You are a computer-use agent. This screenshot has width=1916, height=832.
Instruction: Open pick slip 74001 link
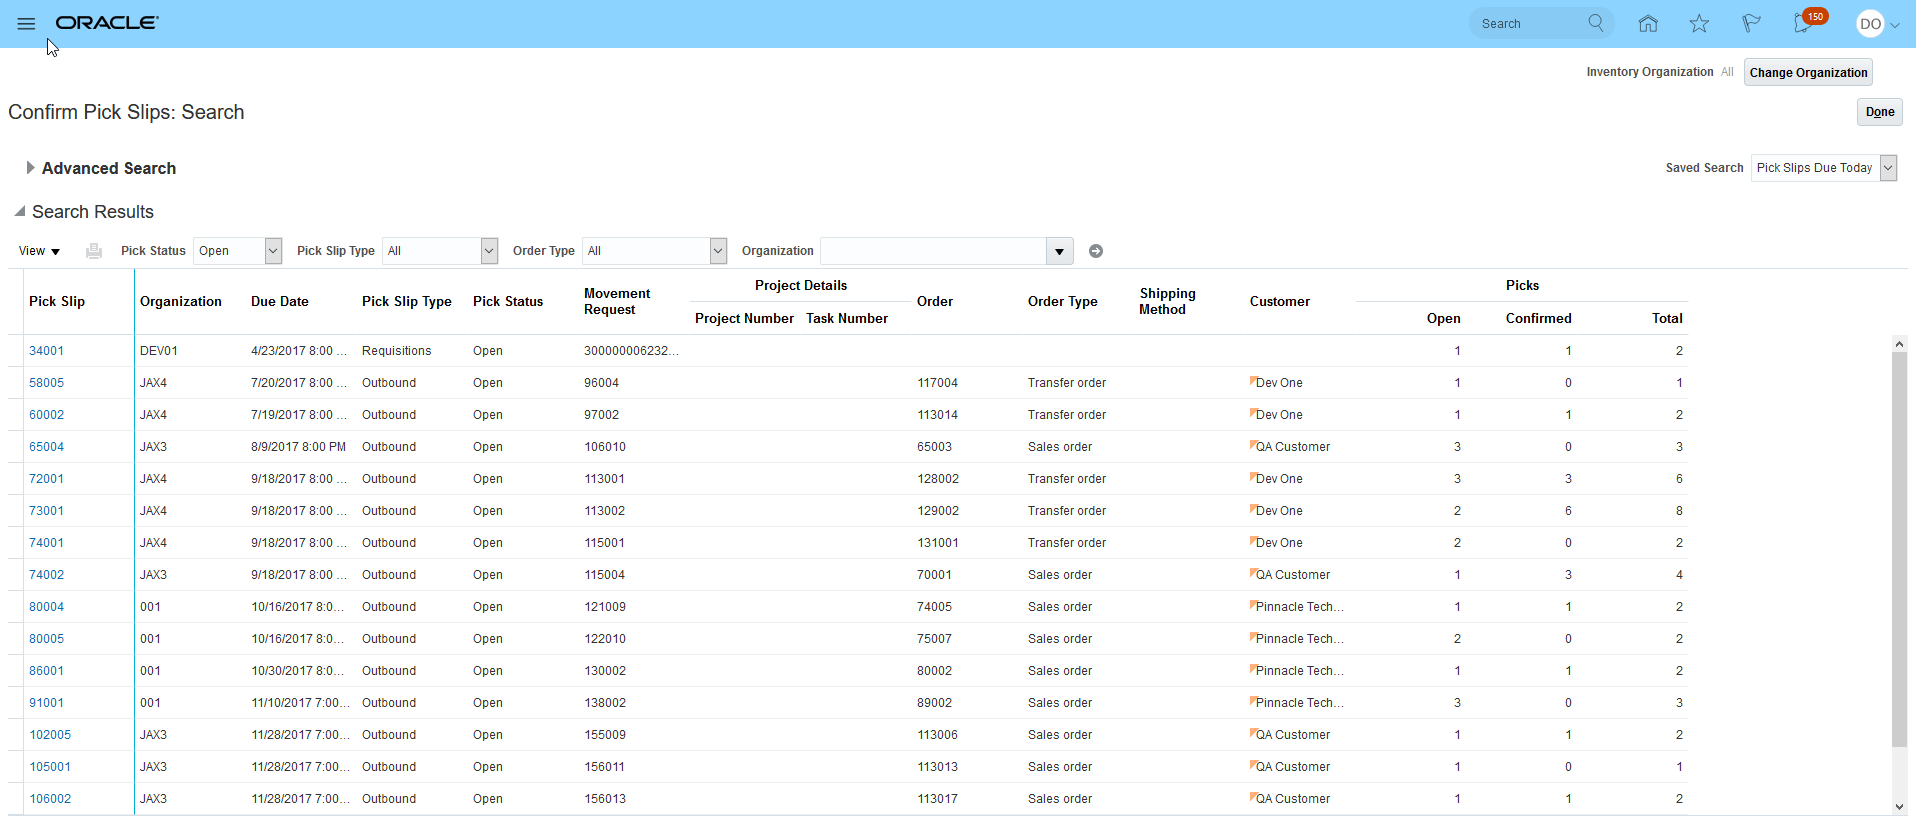[46, 543]
